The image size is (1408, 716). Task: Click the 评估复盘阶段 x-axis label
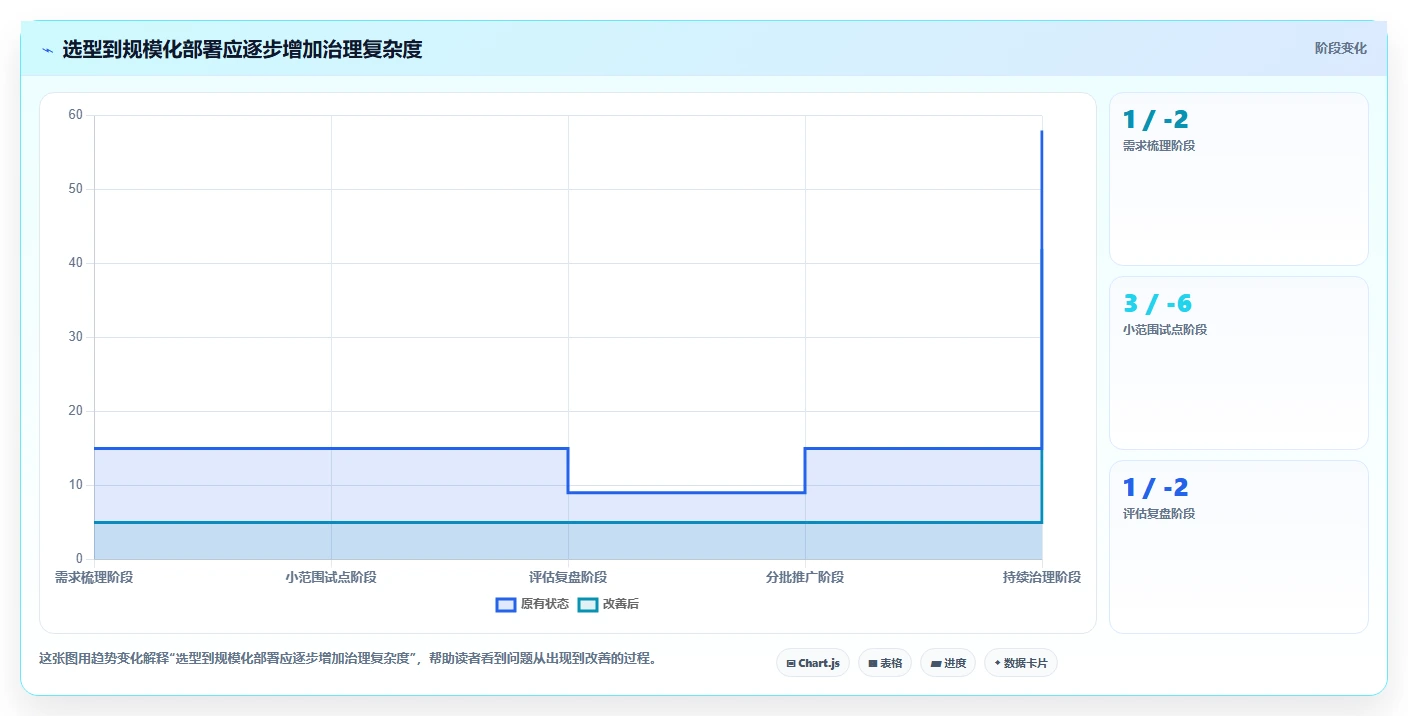click(568, 577)
